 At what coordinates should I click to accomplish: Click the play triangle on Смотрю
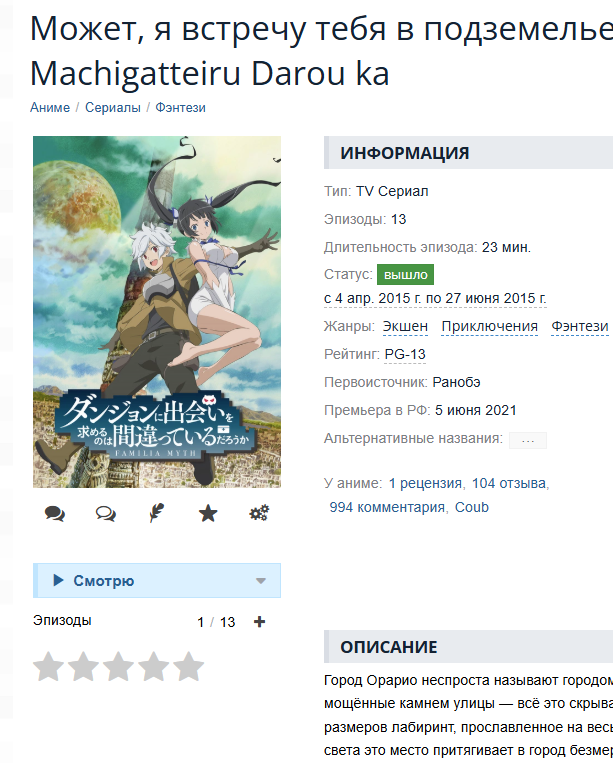58,580
